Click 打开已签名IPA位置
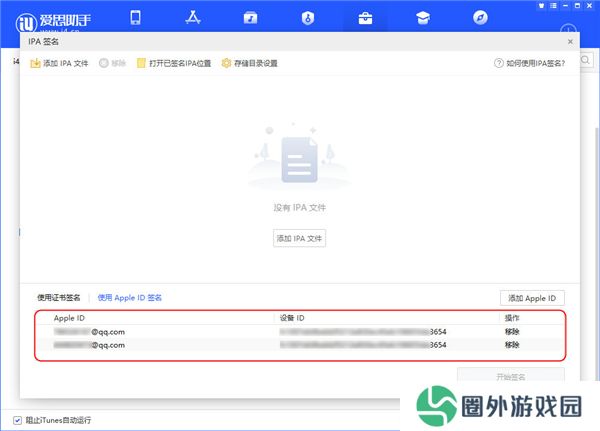 coord(174,63)
